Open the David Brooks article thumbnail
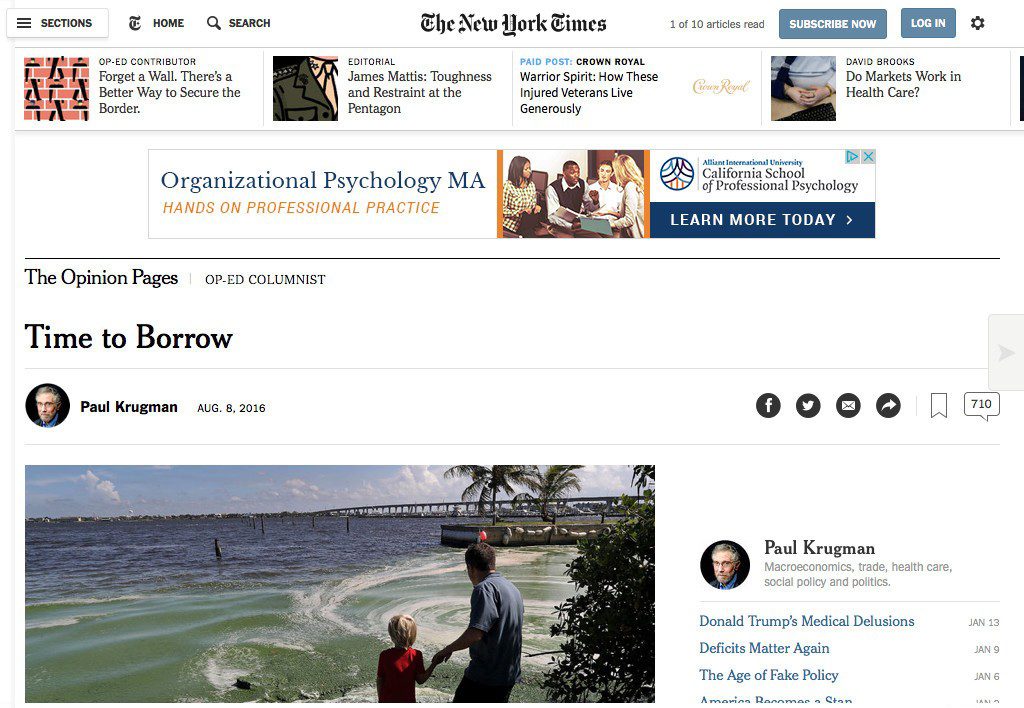 point(803,89)
